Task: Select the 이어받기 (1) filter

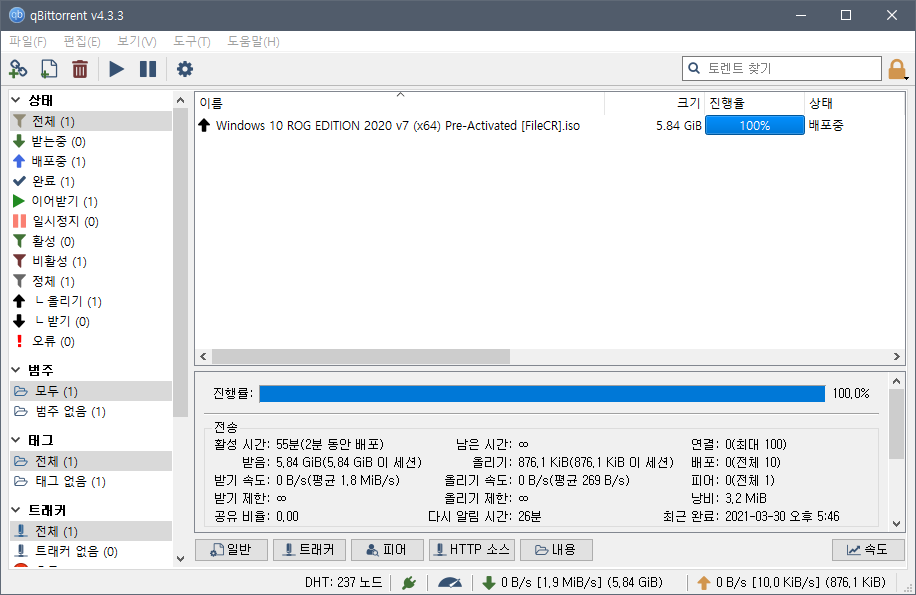Action: pos(91,201)
